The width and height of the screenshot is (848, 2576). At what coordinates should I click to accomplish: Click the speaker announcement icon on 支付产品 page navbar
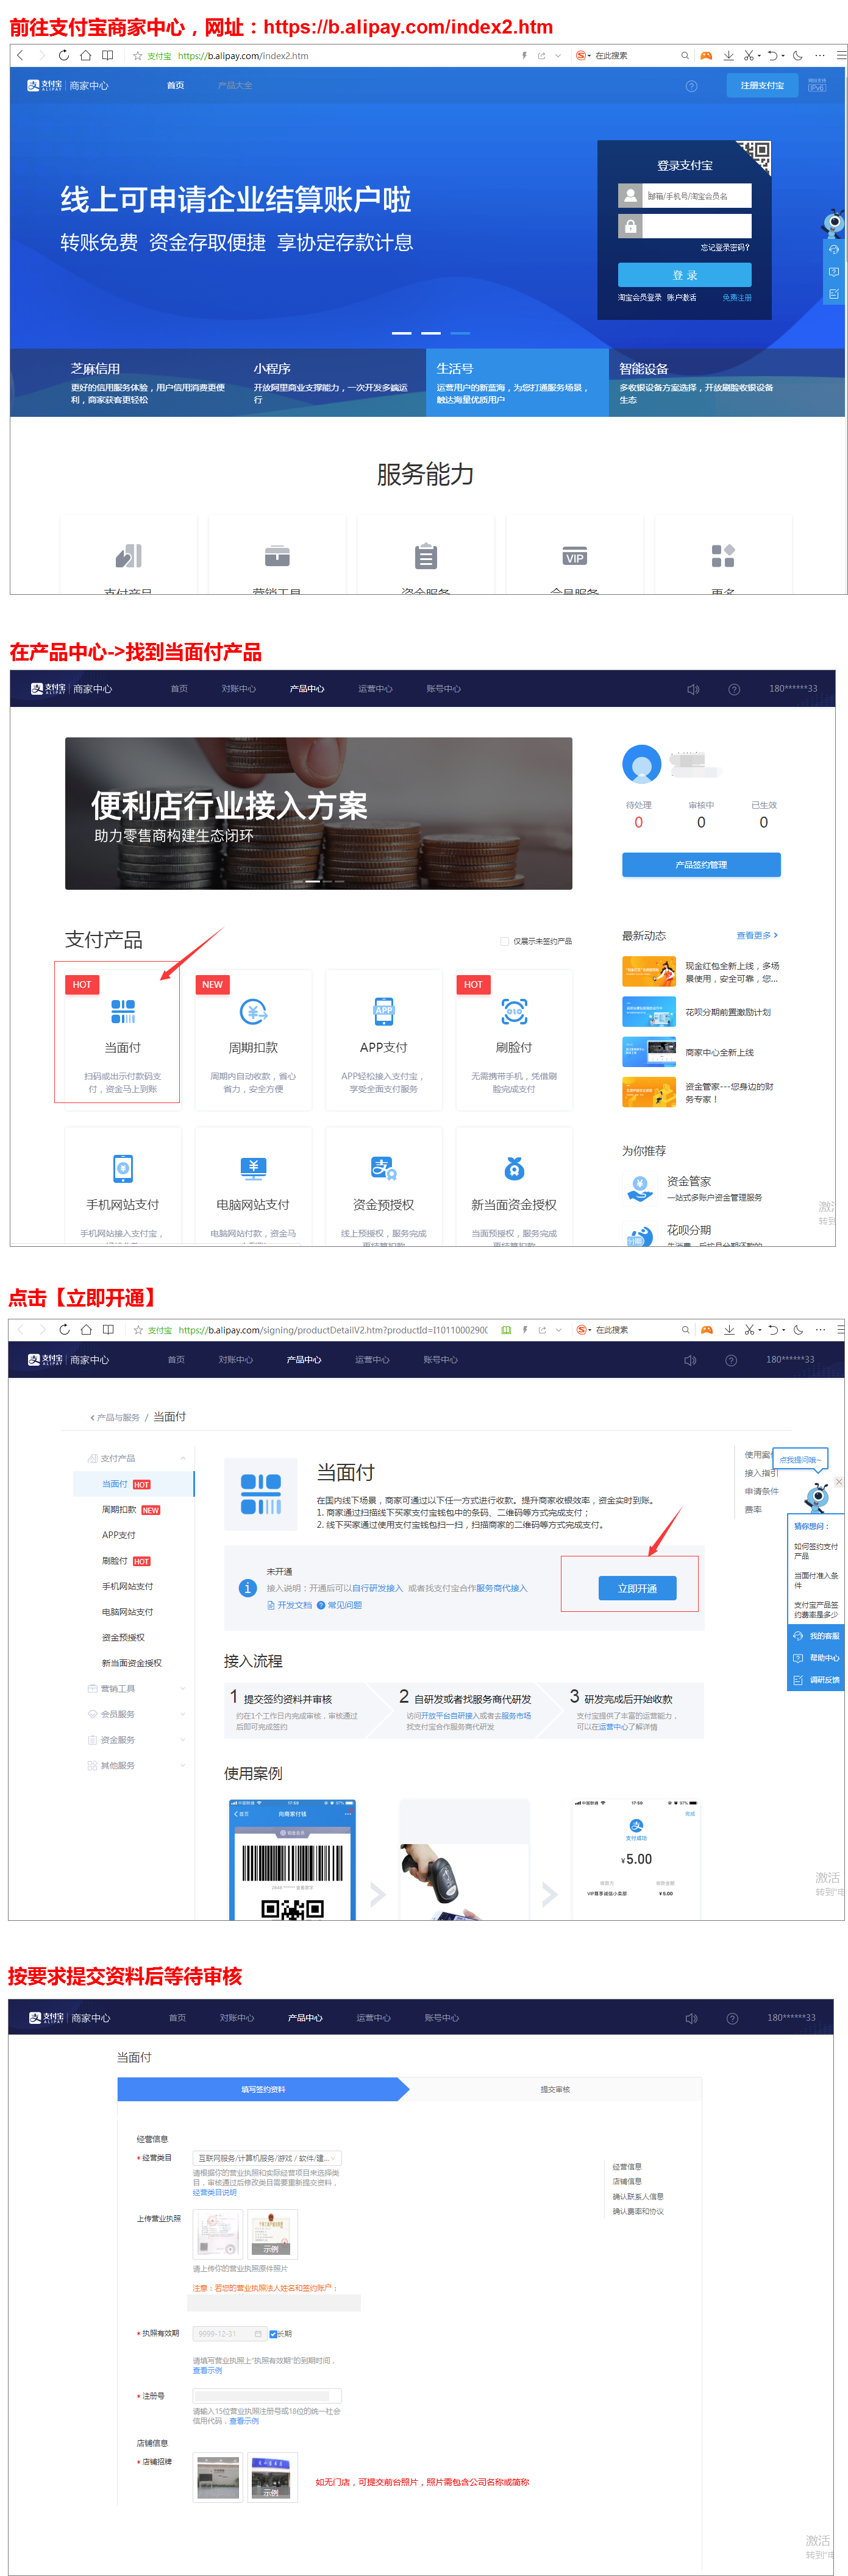pyautogui.click(x=693, y=689)
